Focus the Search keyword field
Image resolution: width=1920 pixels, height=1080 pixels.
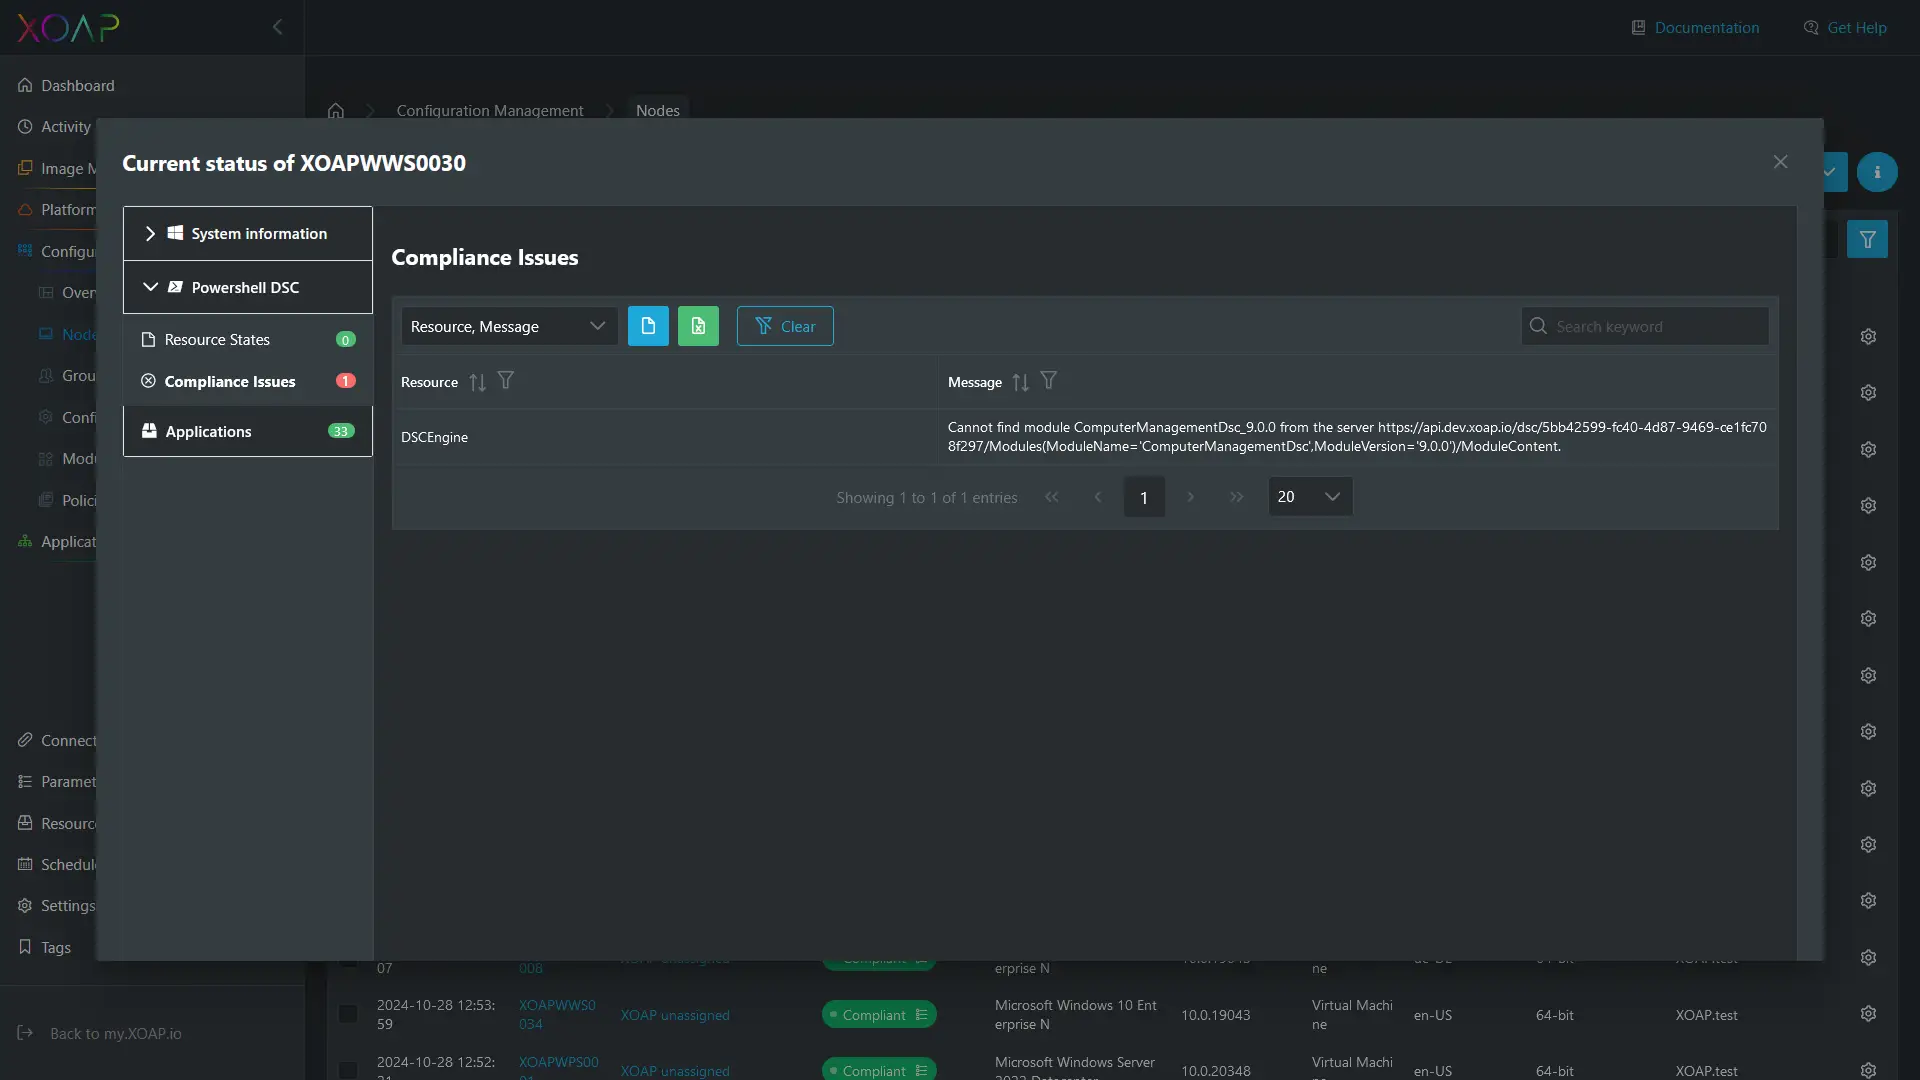pos(1645,326)
